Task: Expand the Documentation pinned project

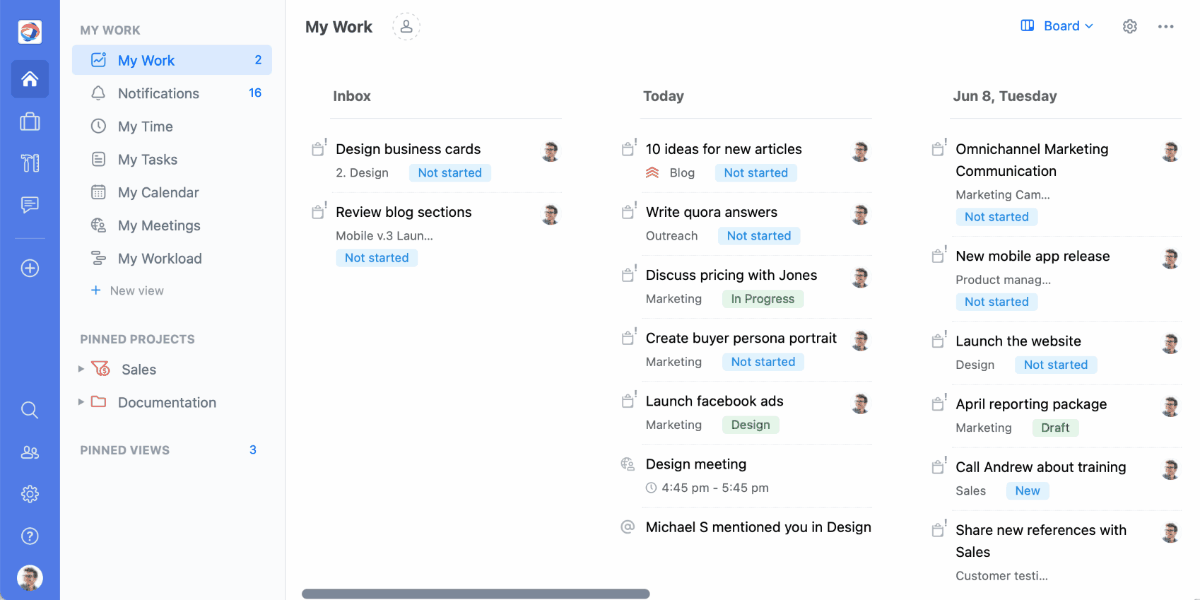Action: [x=82, y=402]
